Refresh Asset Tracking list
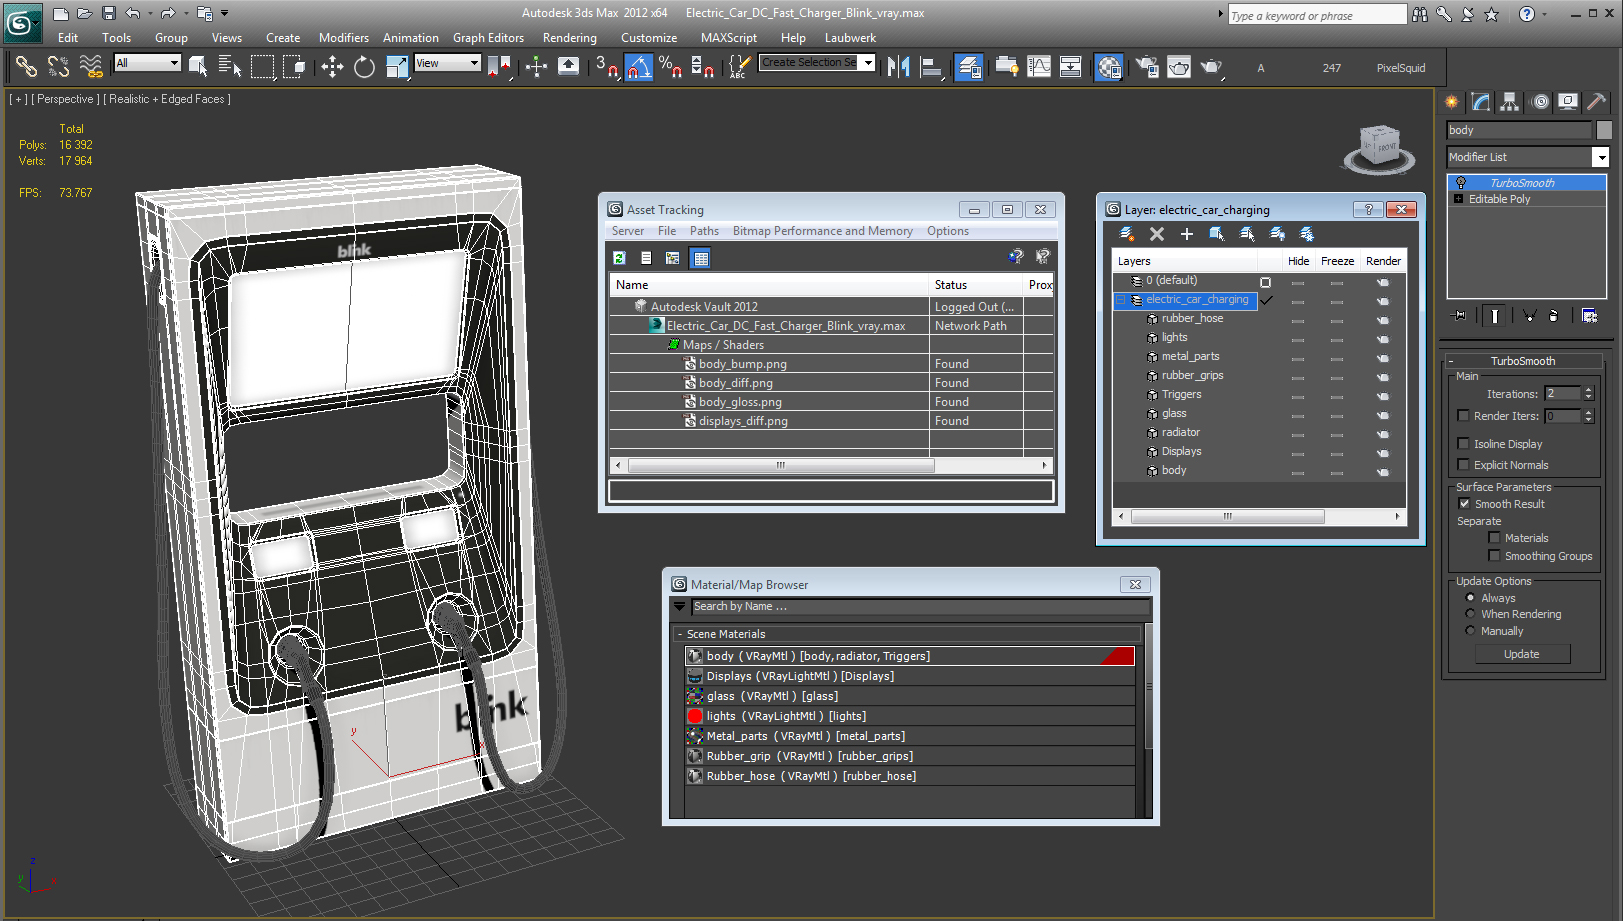The height and width of the screenshot is (921, 1623). coord(619,258)
